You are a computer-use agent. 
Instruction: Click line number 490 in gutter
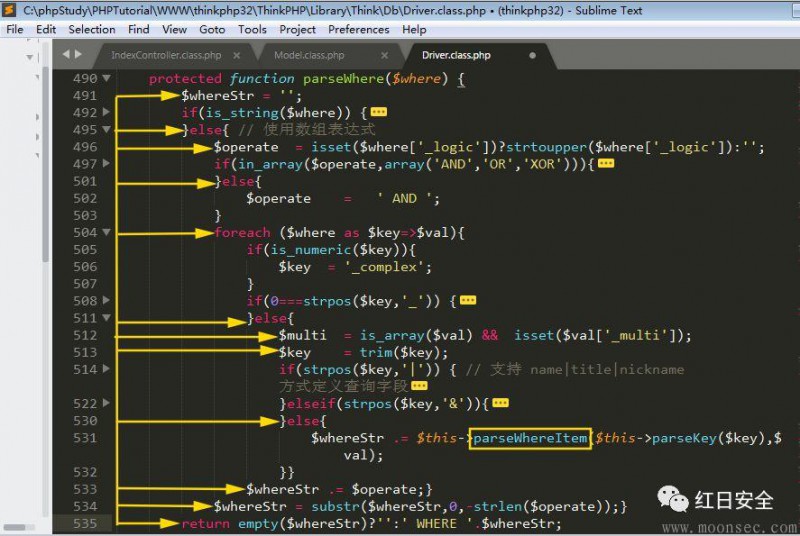pyautogui.click(x=85, y=79)
